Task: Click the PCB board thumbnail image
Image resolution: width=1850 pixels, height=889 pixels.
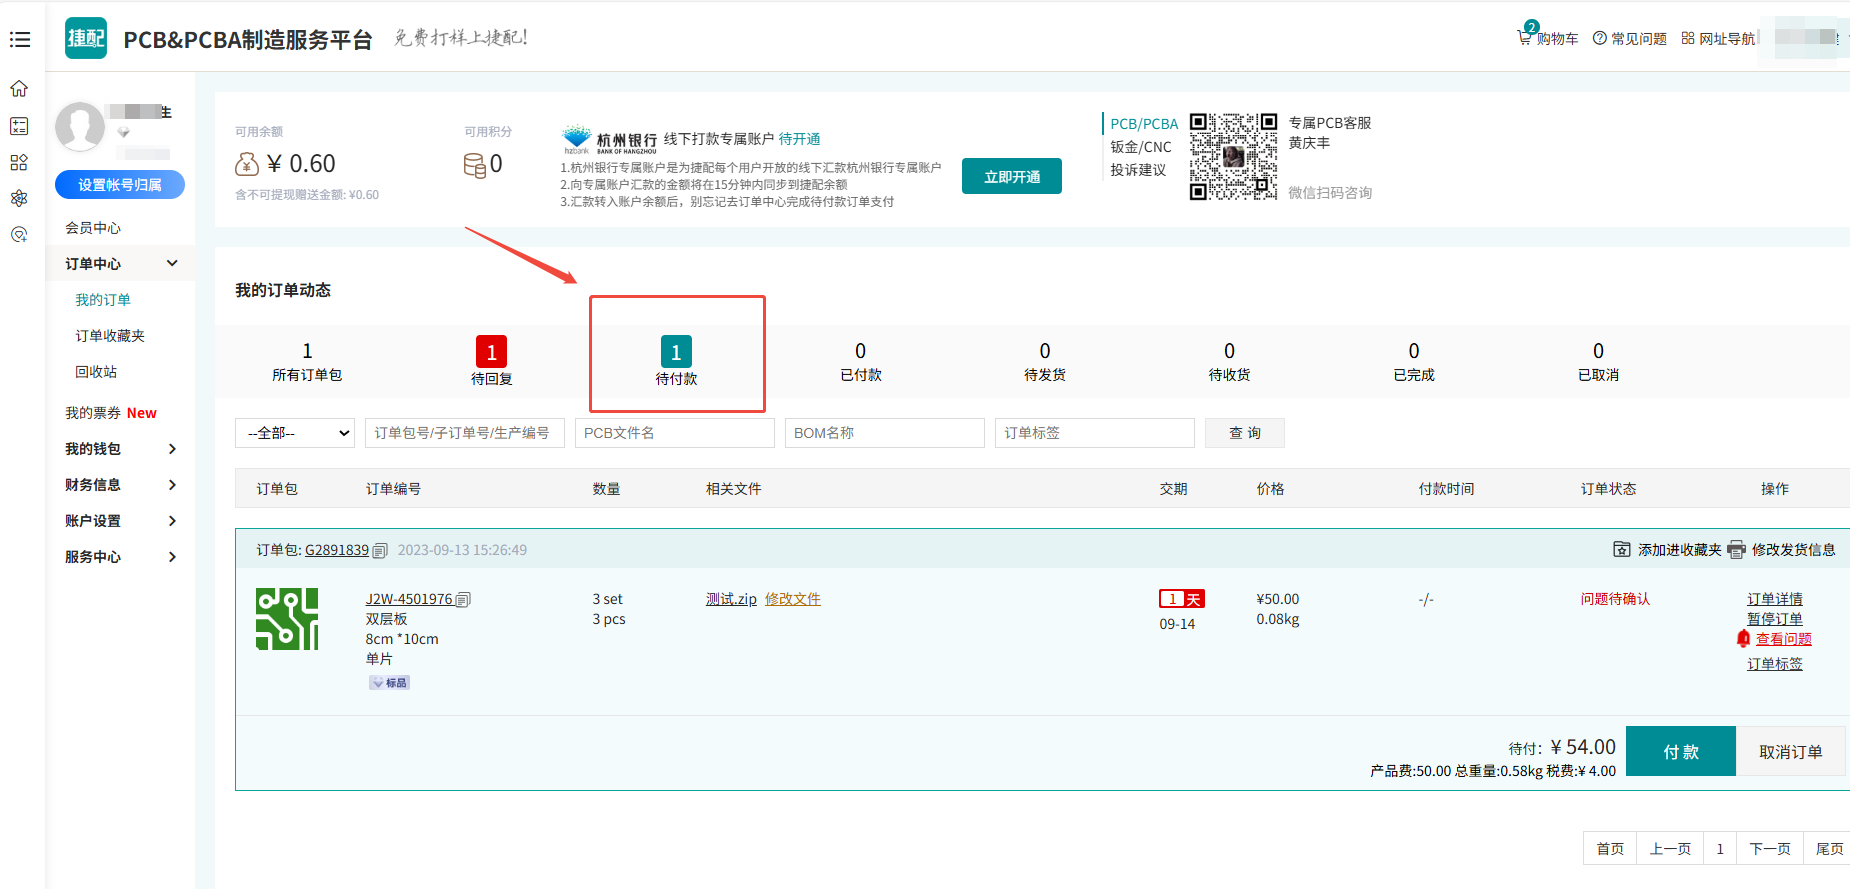Action: coord(287,619)
